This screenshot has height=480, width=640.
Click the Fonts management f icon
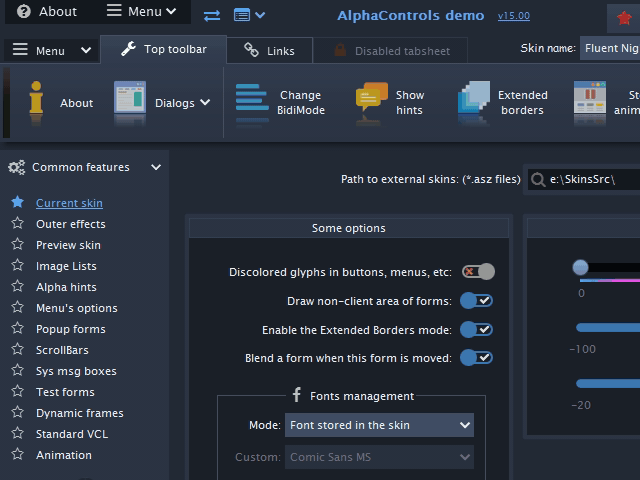(297, 394)
